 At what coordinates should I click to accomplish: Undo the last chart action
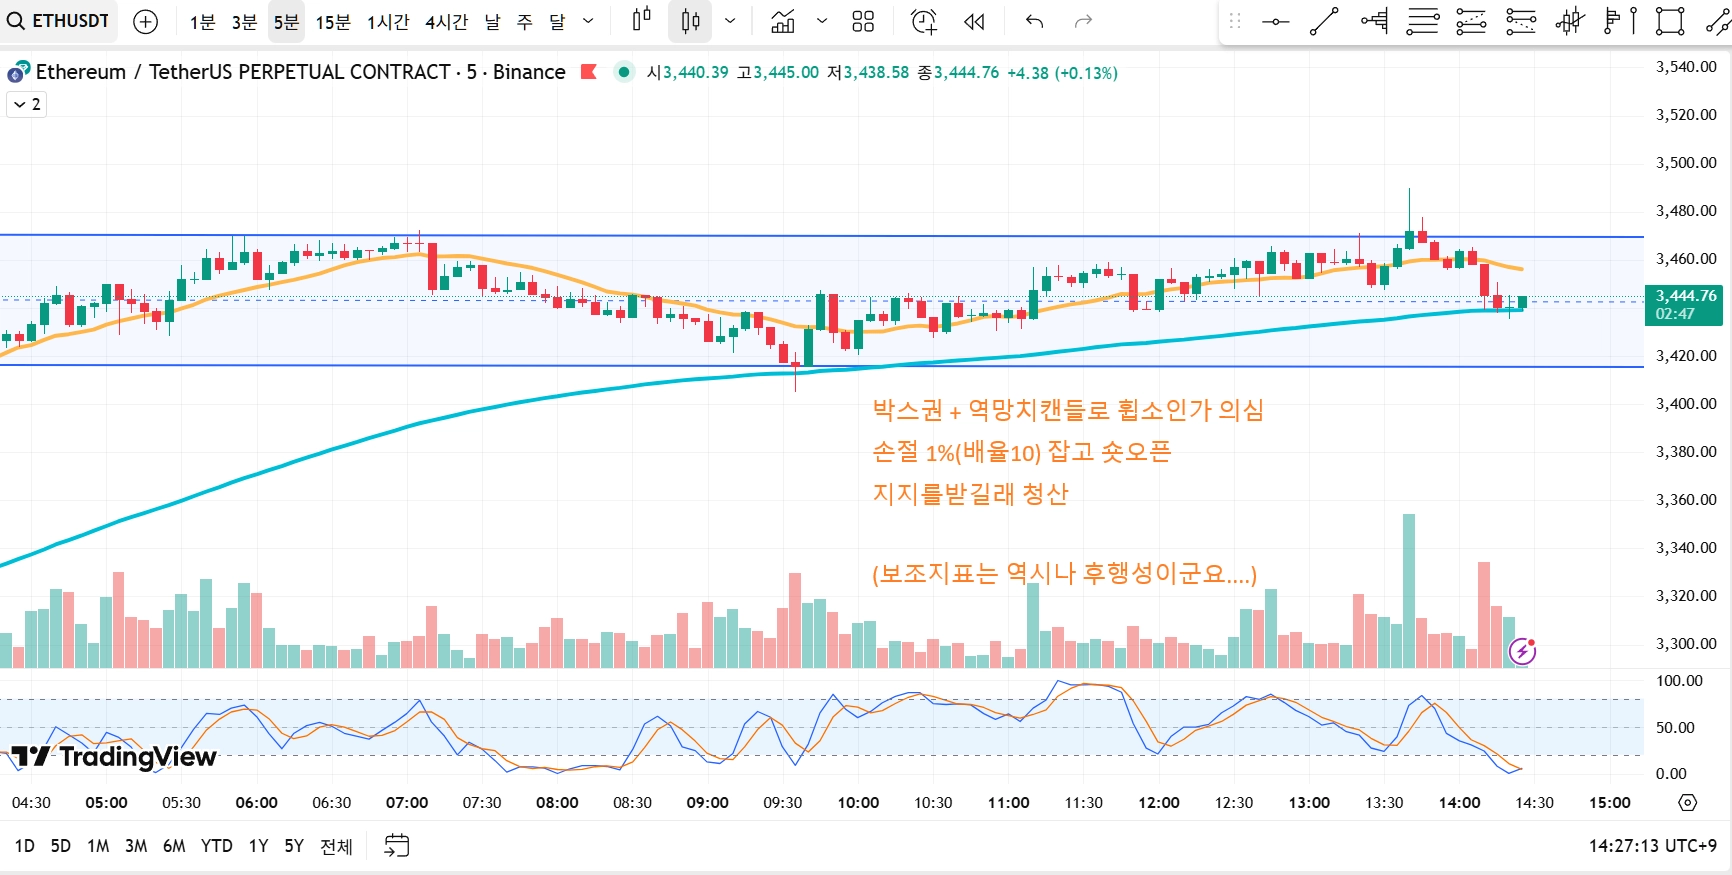[1035, 21]
